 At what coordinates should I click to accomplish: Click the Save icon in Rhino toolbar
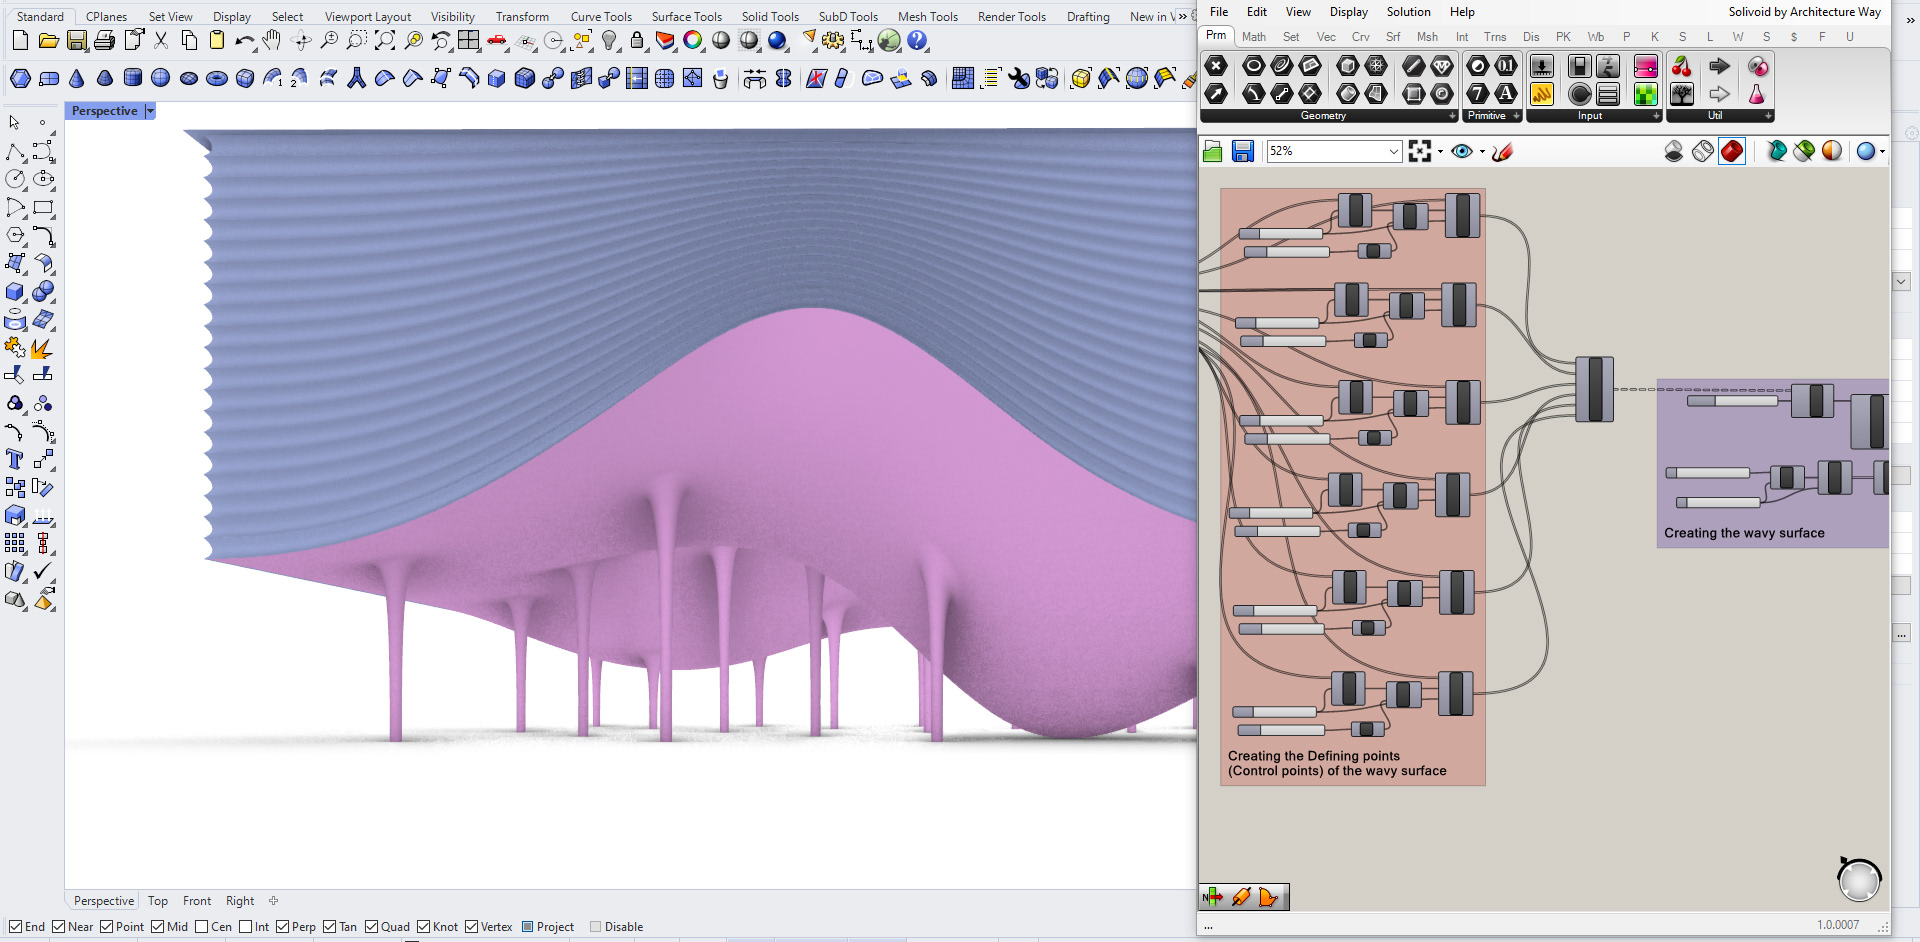[76, 41]
